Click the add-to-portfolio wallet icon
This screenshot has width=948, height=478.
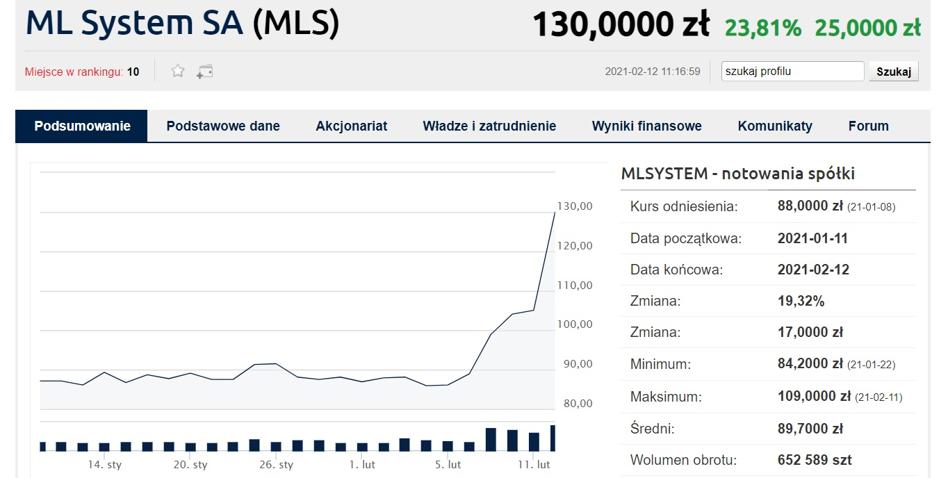[204, 72]
